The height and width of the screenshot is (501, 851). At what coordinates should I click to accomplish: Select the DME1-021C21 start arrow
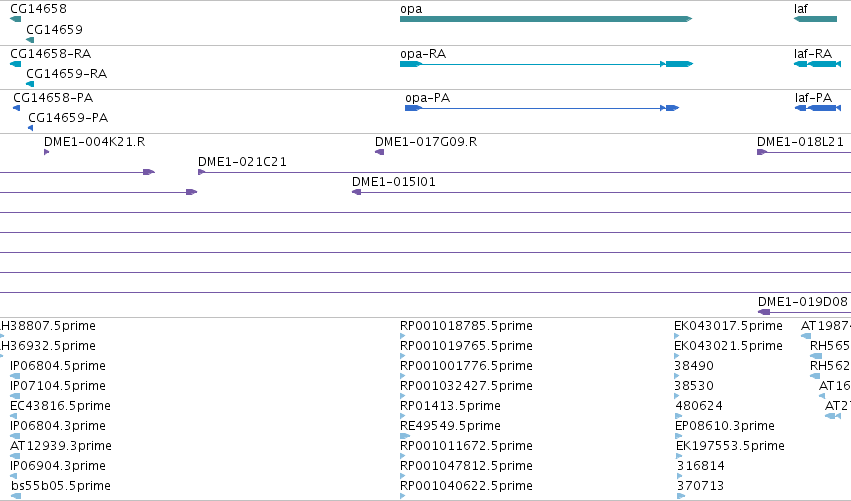[201, 172]
